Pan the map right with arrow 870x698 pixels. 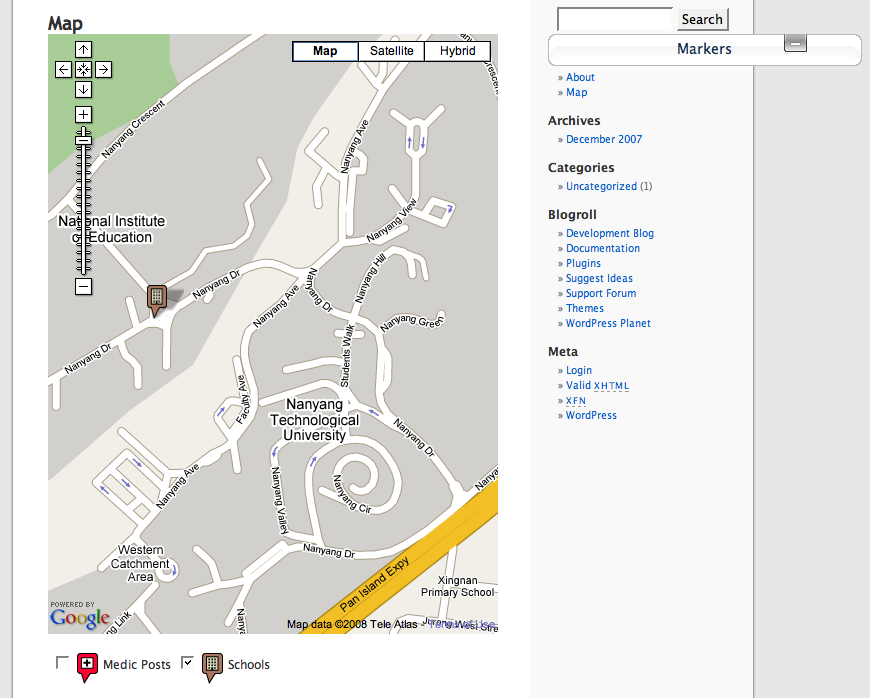(103, 69)
